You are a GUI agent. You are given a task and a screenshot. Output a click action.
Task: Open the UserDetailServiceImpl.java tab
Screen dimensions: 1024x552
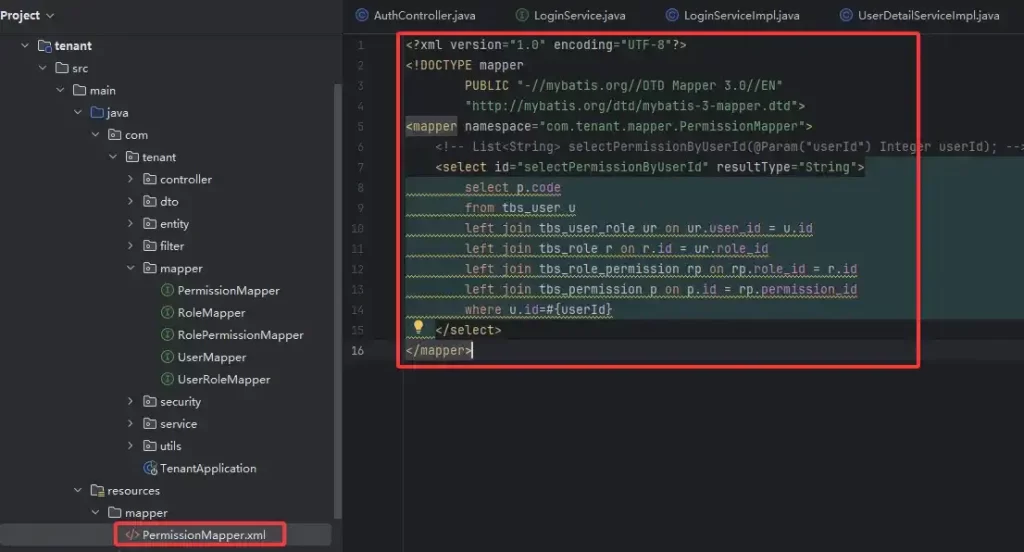pyautogui.click(x=920, y=16)
